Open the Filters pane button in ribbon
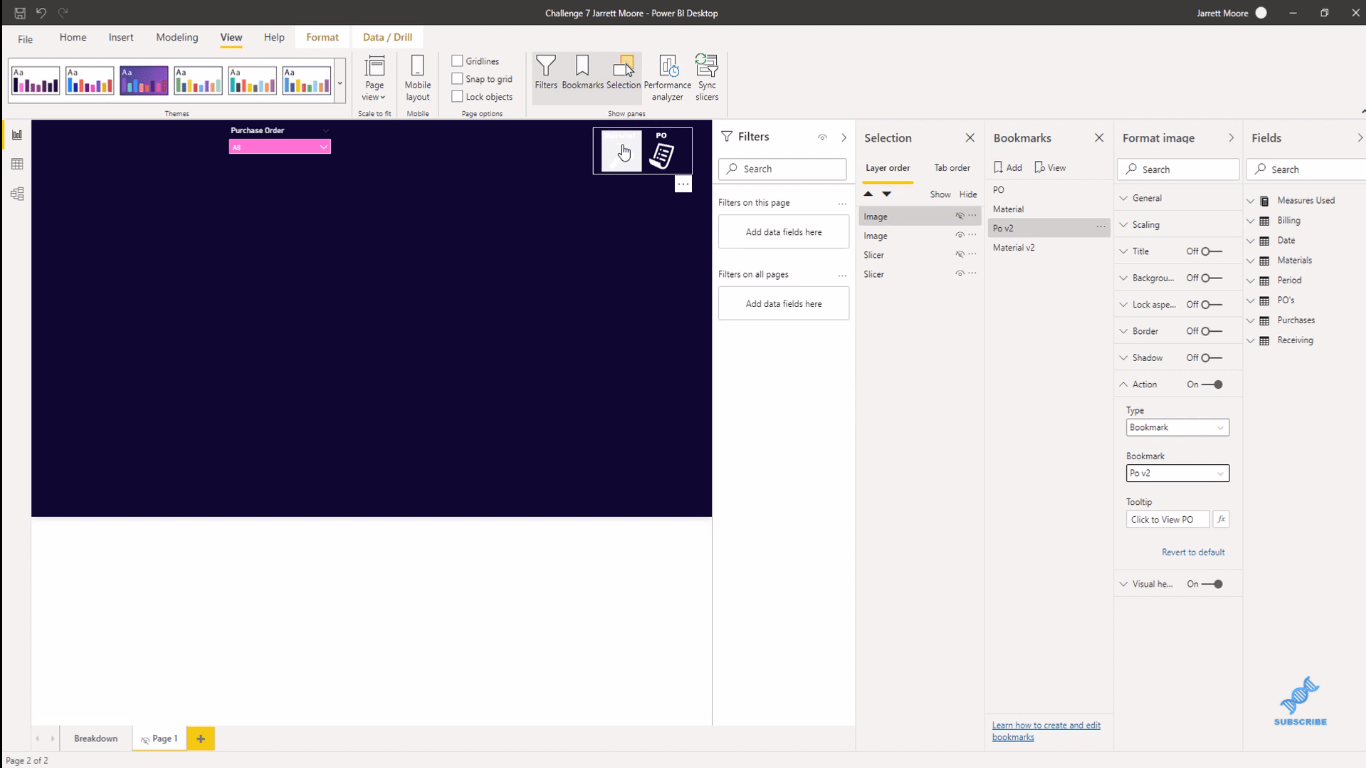The image size is (1366, 768). 546,73
